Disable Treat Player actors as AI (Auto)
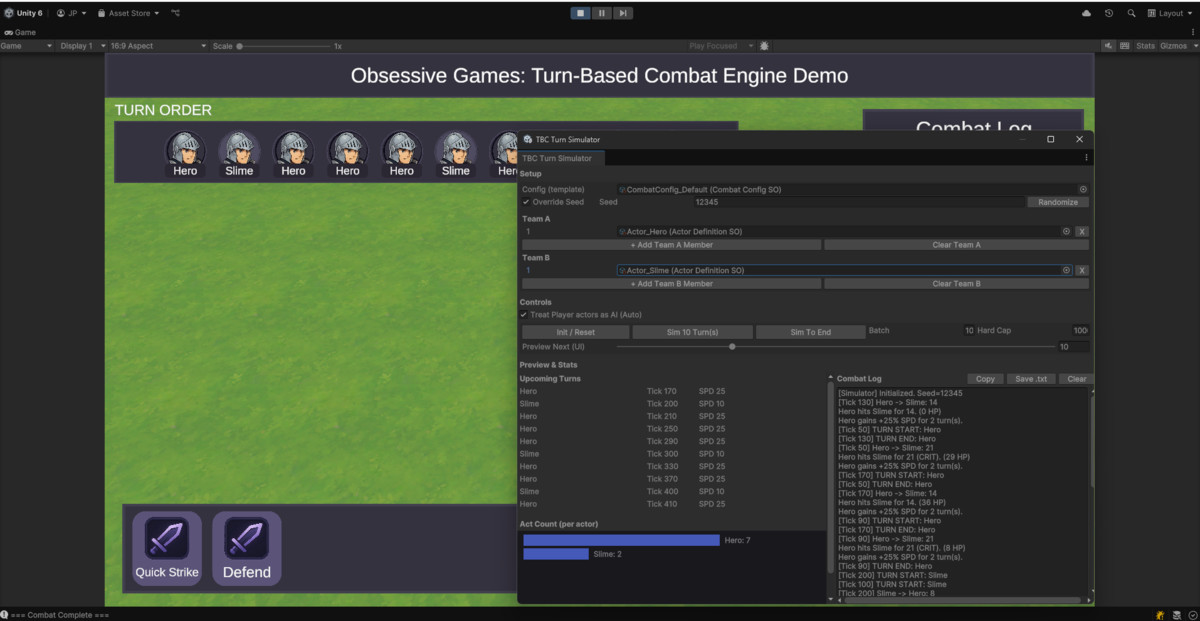Screen dimensions: 1200x621 [523, 314]
